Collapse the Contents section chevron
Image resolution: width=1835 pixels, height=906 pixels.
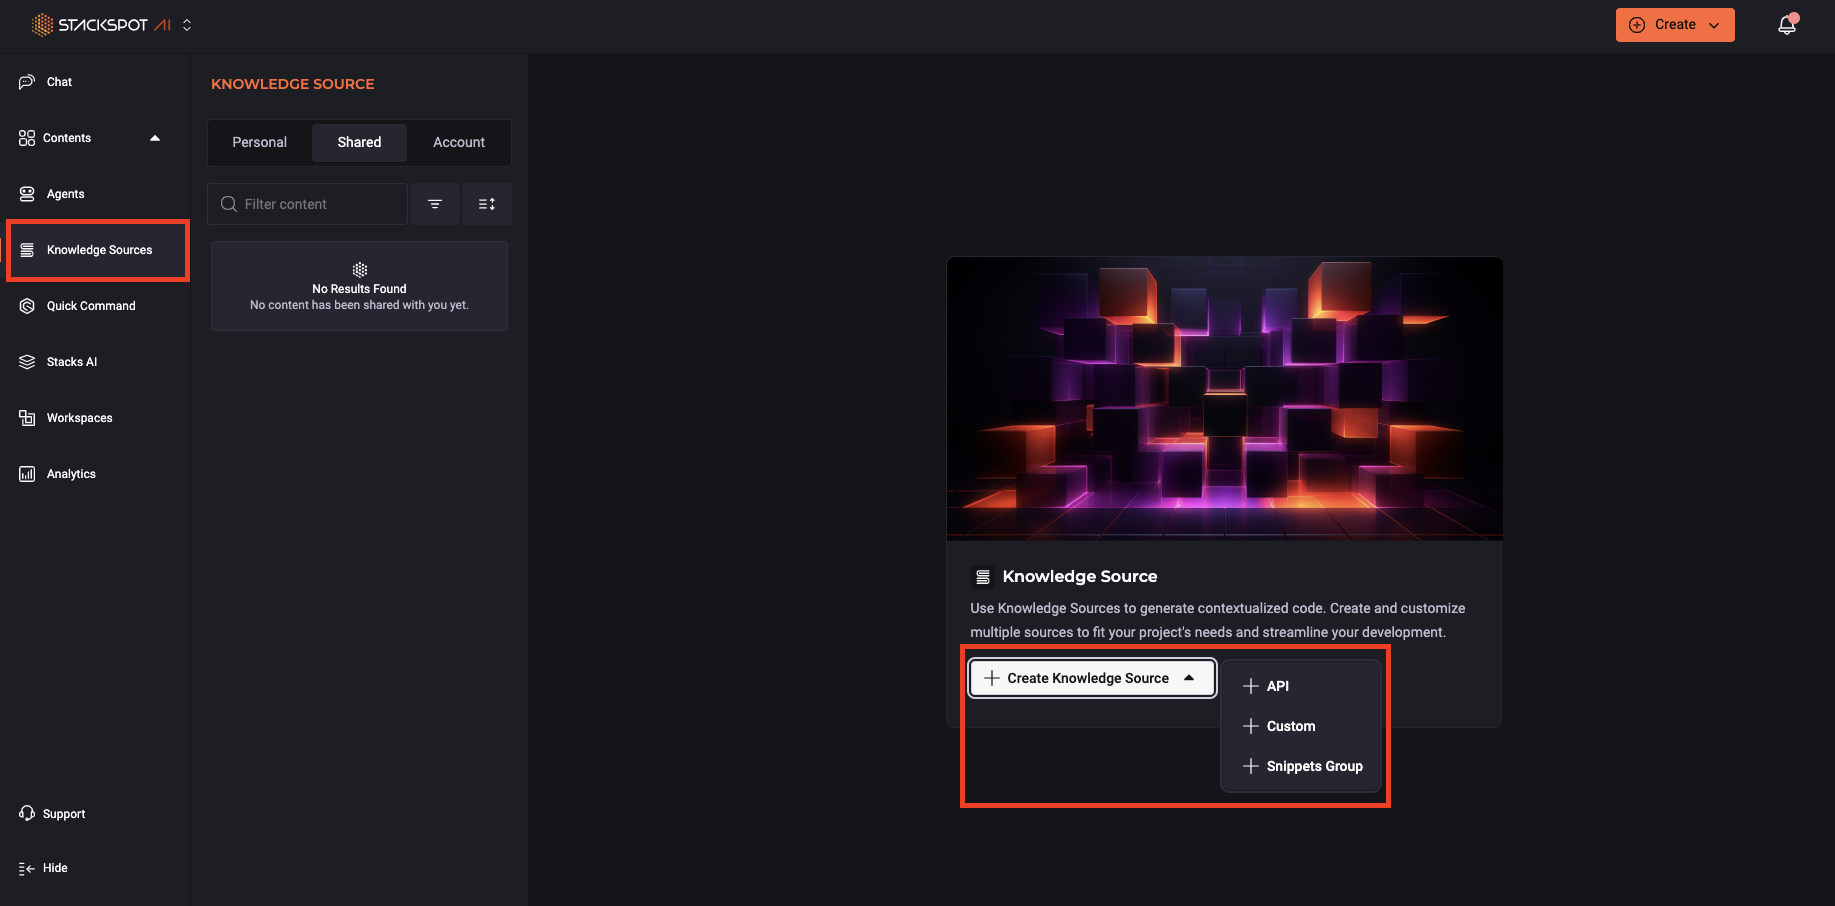[155, 138]
